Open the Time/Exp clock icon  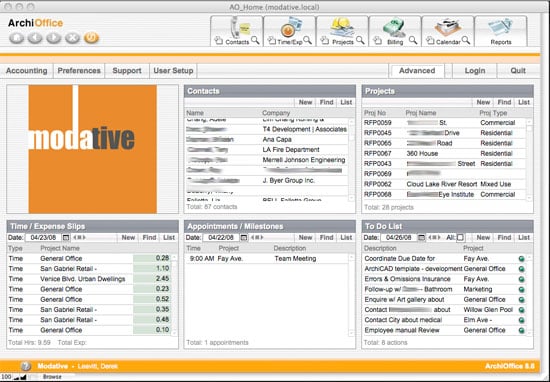291,27
